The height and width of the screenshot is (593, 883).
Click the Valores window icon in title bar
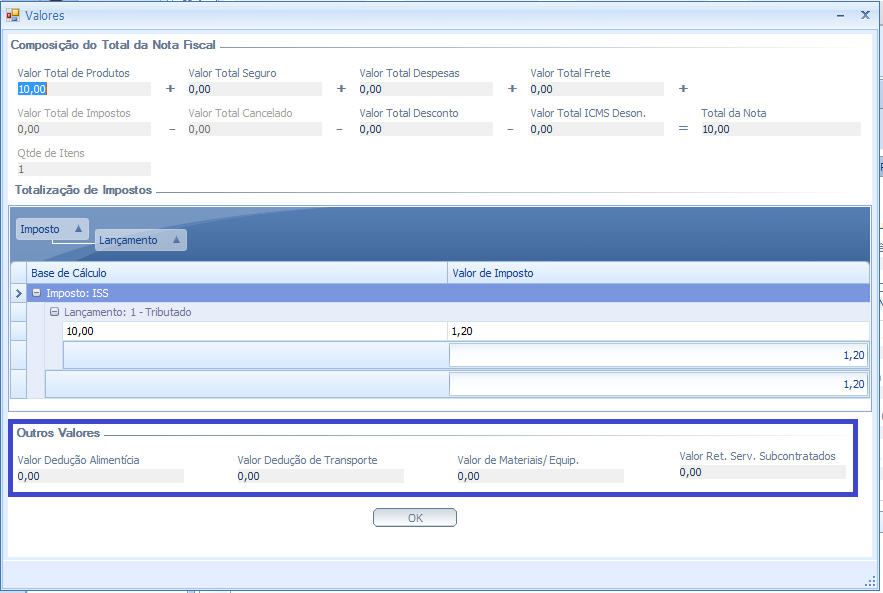tap(13, 15)
